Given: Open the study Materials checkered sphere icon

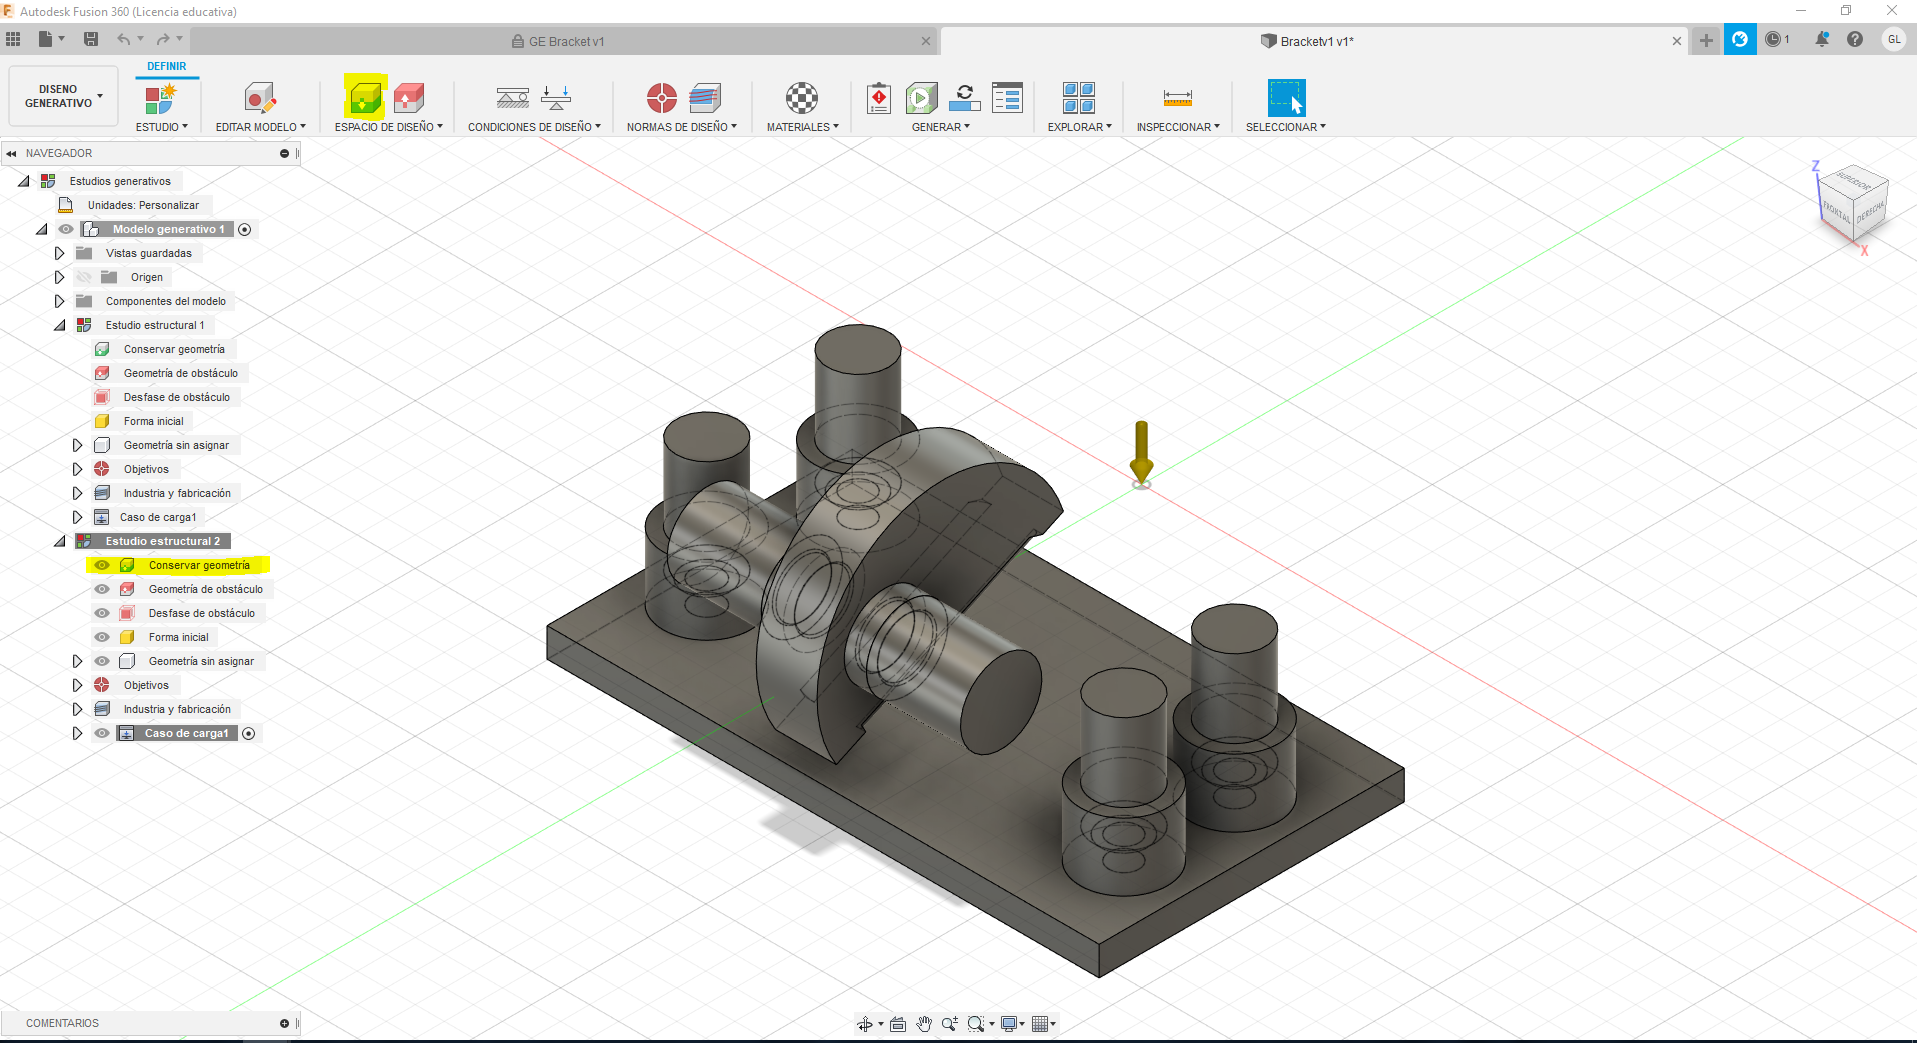Looking at the screenshot, I should point(801,98).
